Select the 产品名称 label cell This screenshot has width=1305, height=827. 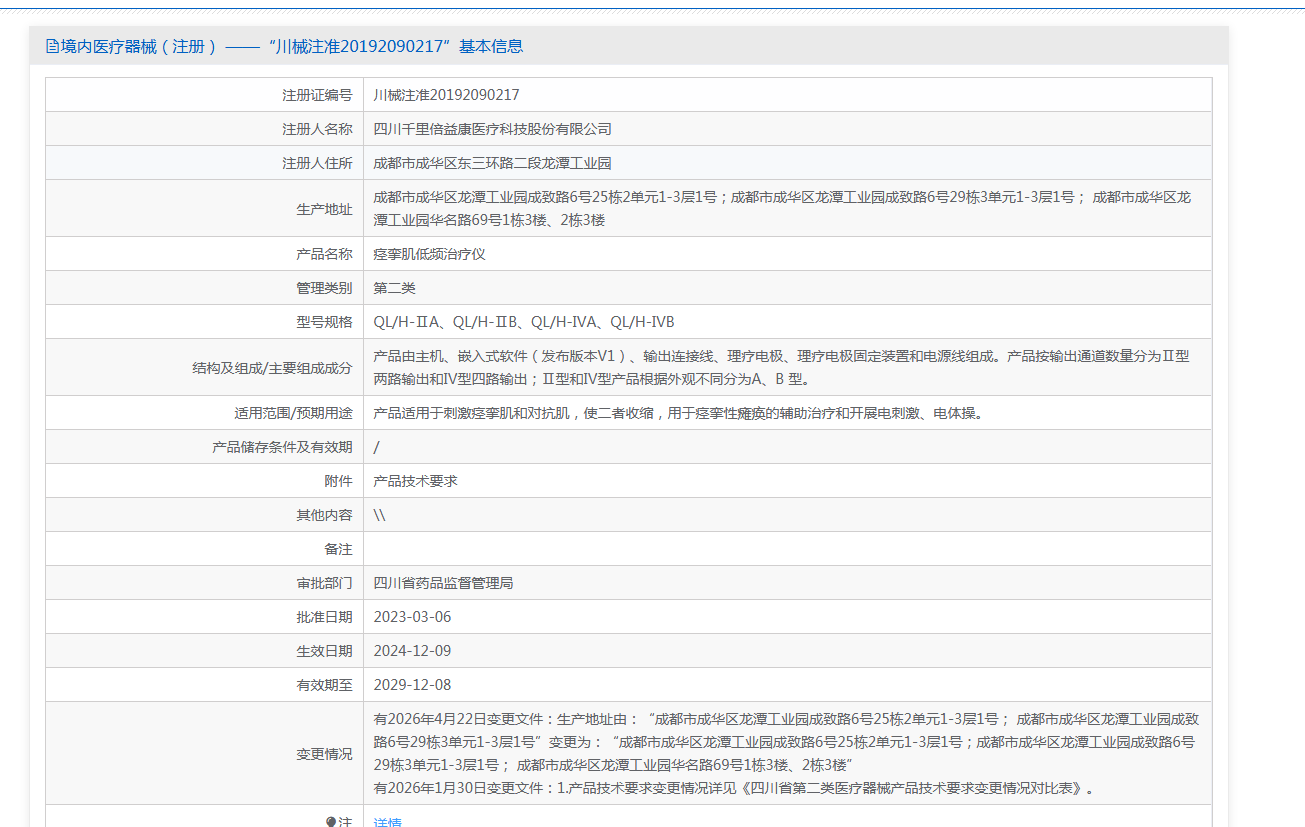(x=204, y=254)
